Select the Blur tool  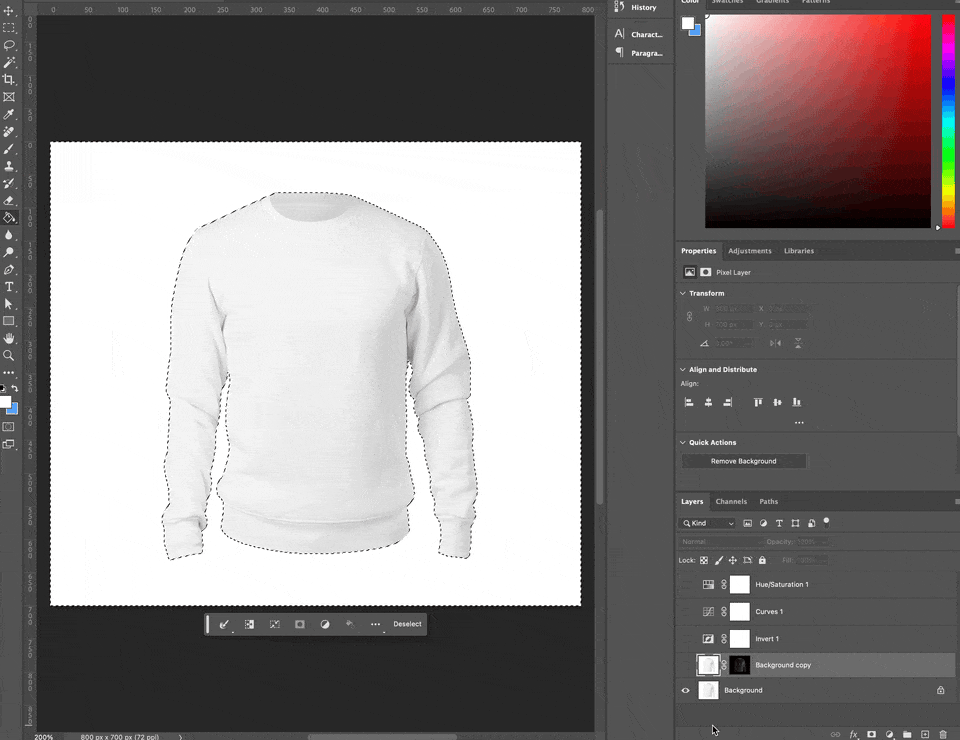(9, 235)
